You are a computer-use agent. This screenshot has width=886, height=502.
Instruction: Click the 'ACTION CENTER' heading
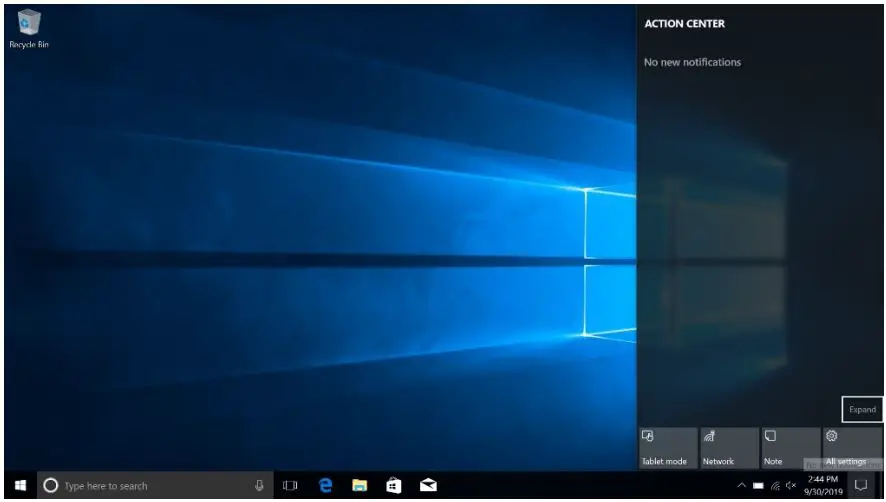684,24
